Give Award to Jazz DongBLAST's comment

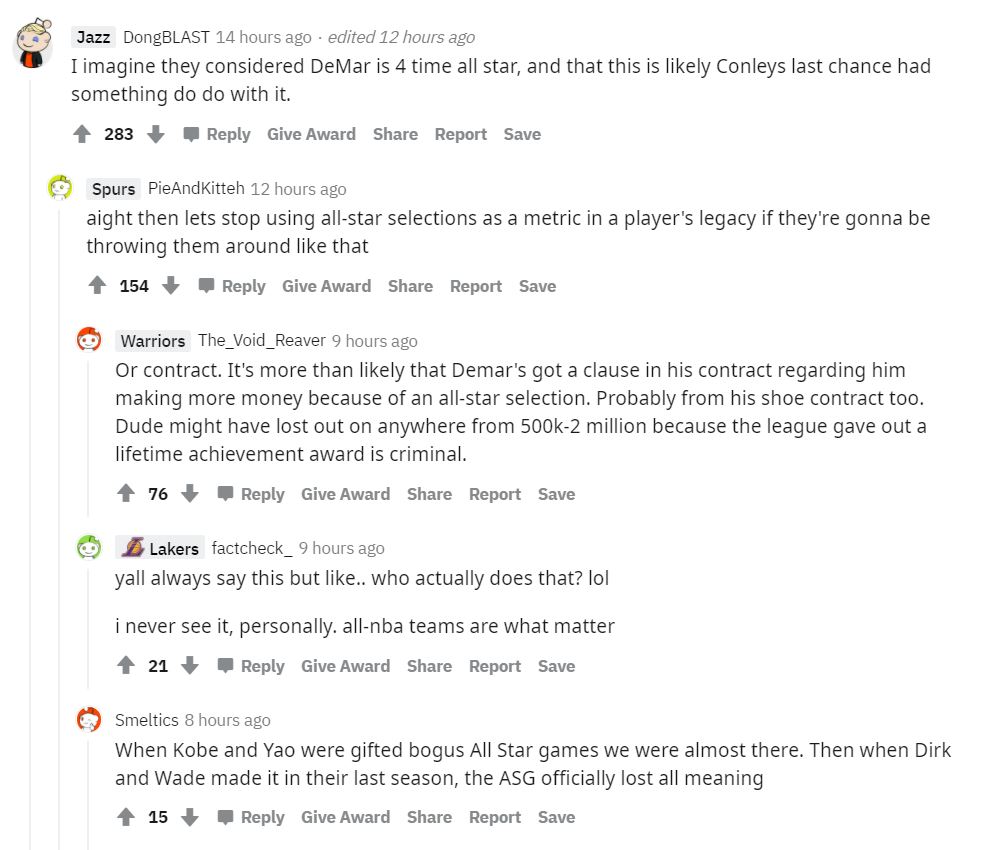(311, 134)
